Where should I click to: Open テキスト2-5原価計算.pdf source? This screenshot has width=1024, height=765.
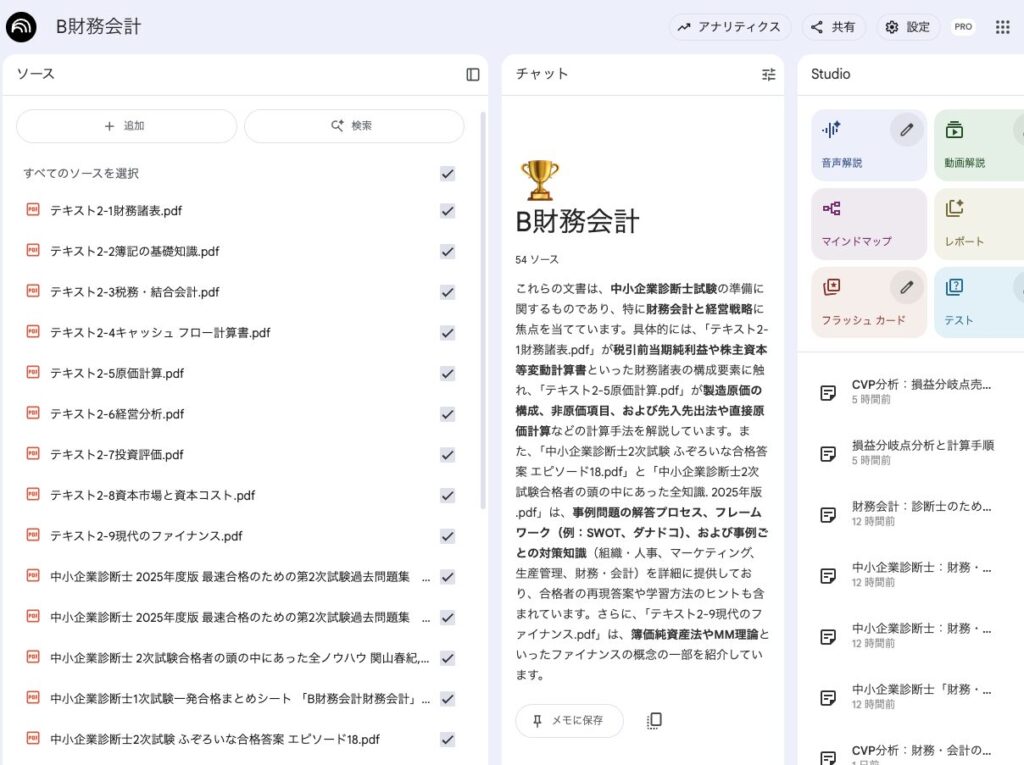[x=117, y=373]
